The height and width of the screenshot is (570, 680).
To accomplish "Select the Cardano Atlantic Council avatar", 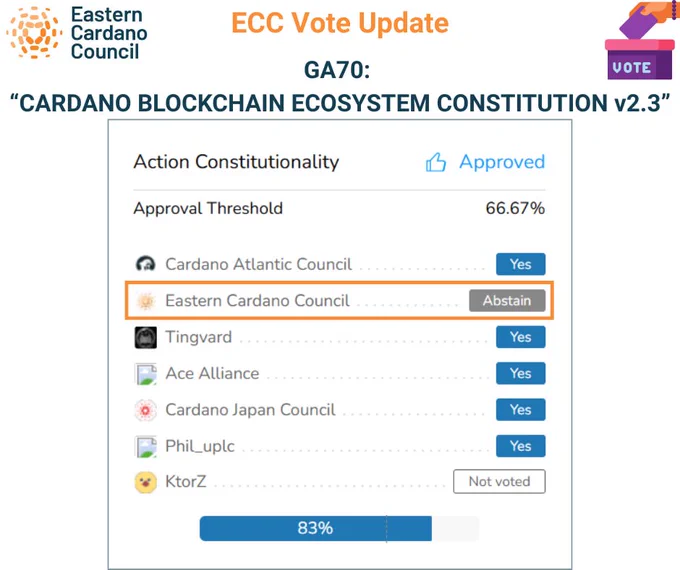I will pos(145,264).
